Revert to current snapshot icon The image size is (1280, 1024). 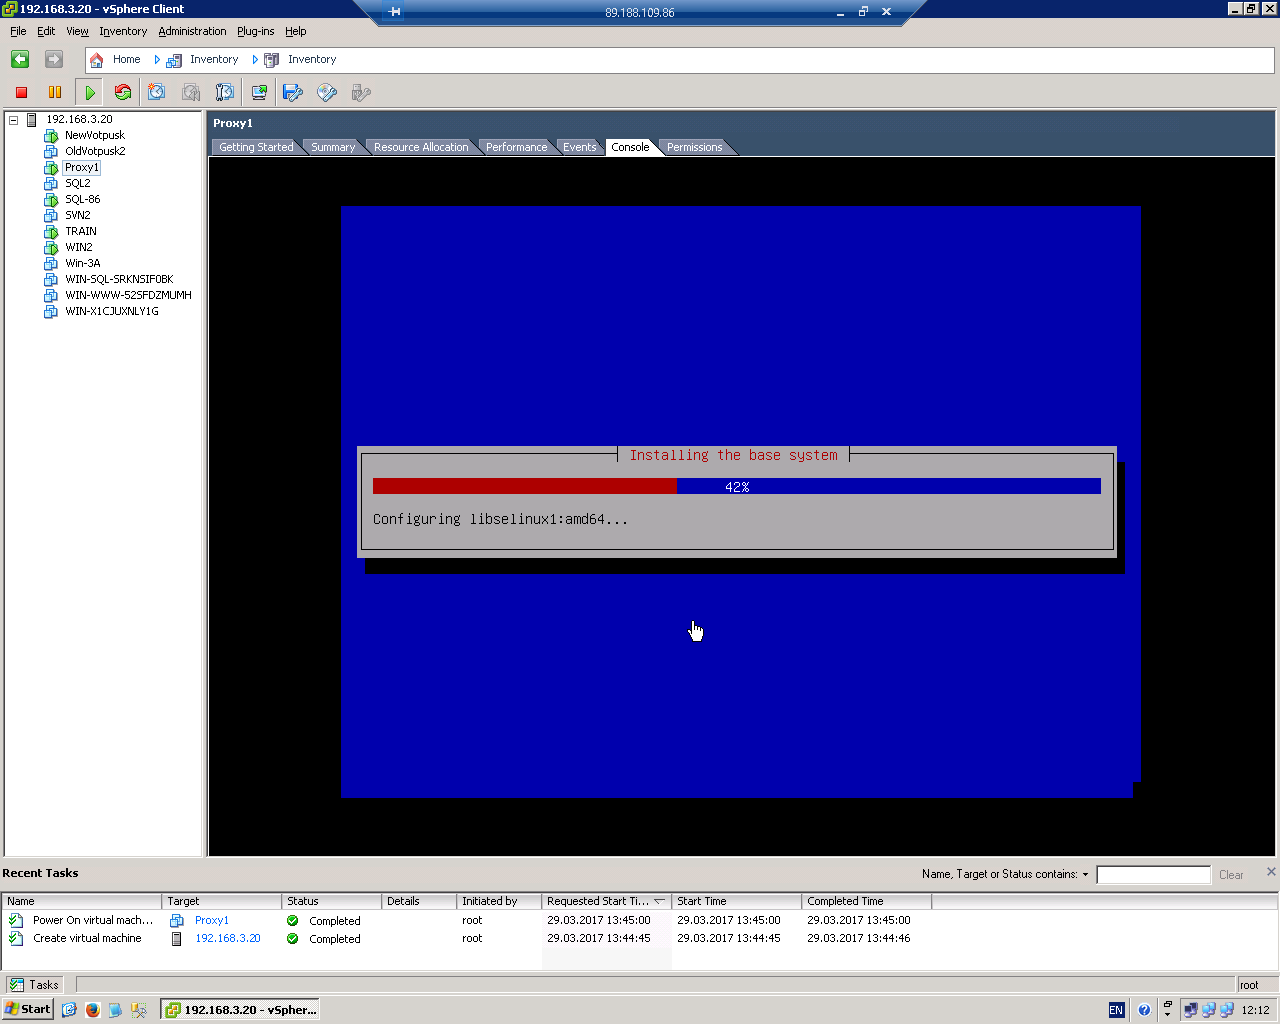(x=191, y=93)
